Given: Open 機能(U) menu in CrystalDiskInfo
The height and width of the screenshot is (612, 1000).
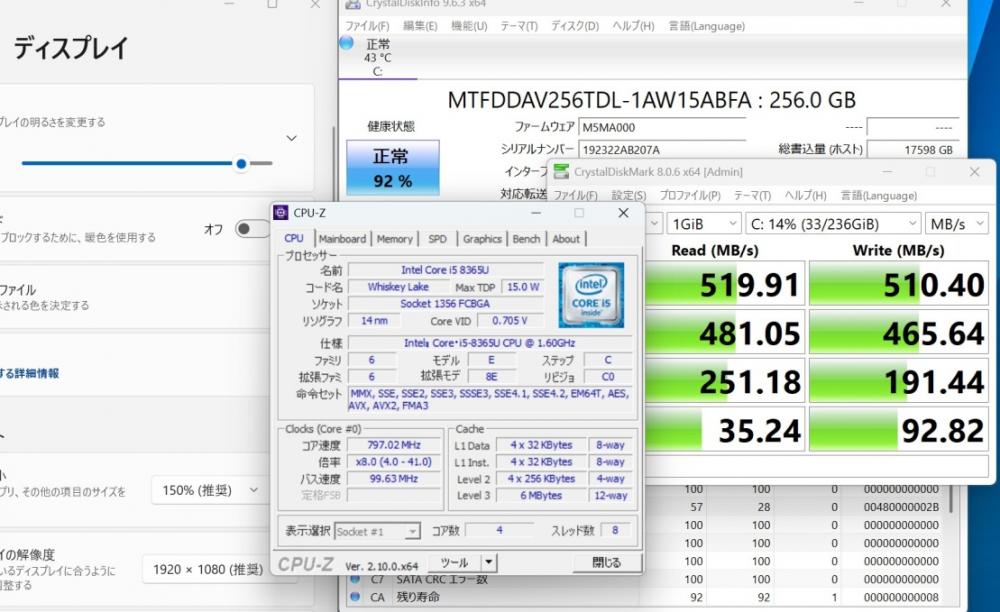Looking at the screenshot, I should tap(469, 26).
